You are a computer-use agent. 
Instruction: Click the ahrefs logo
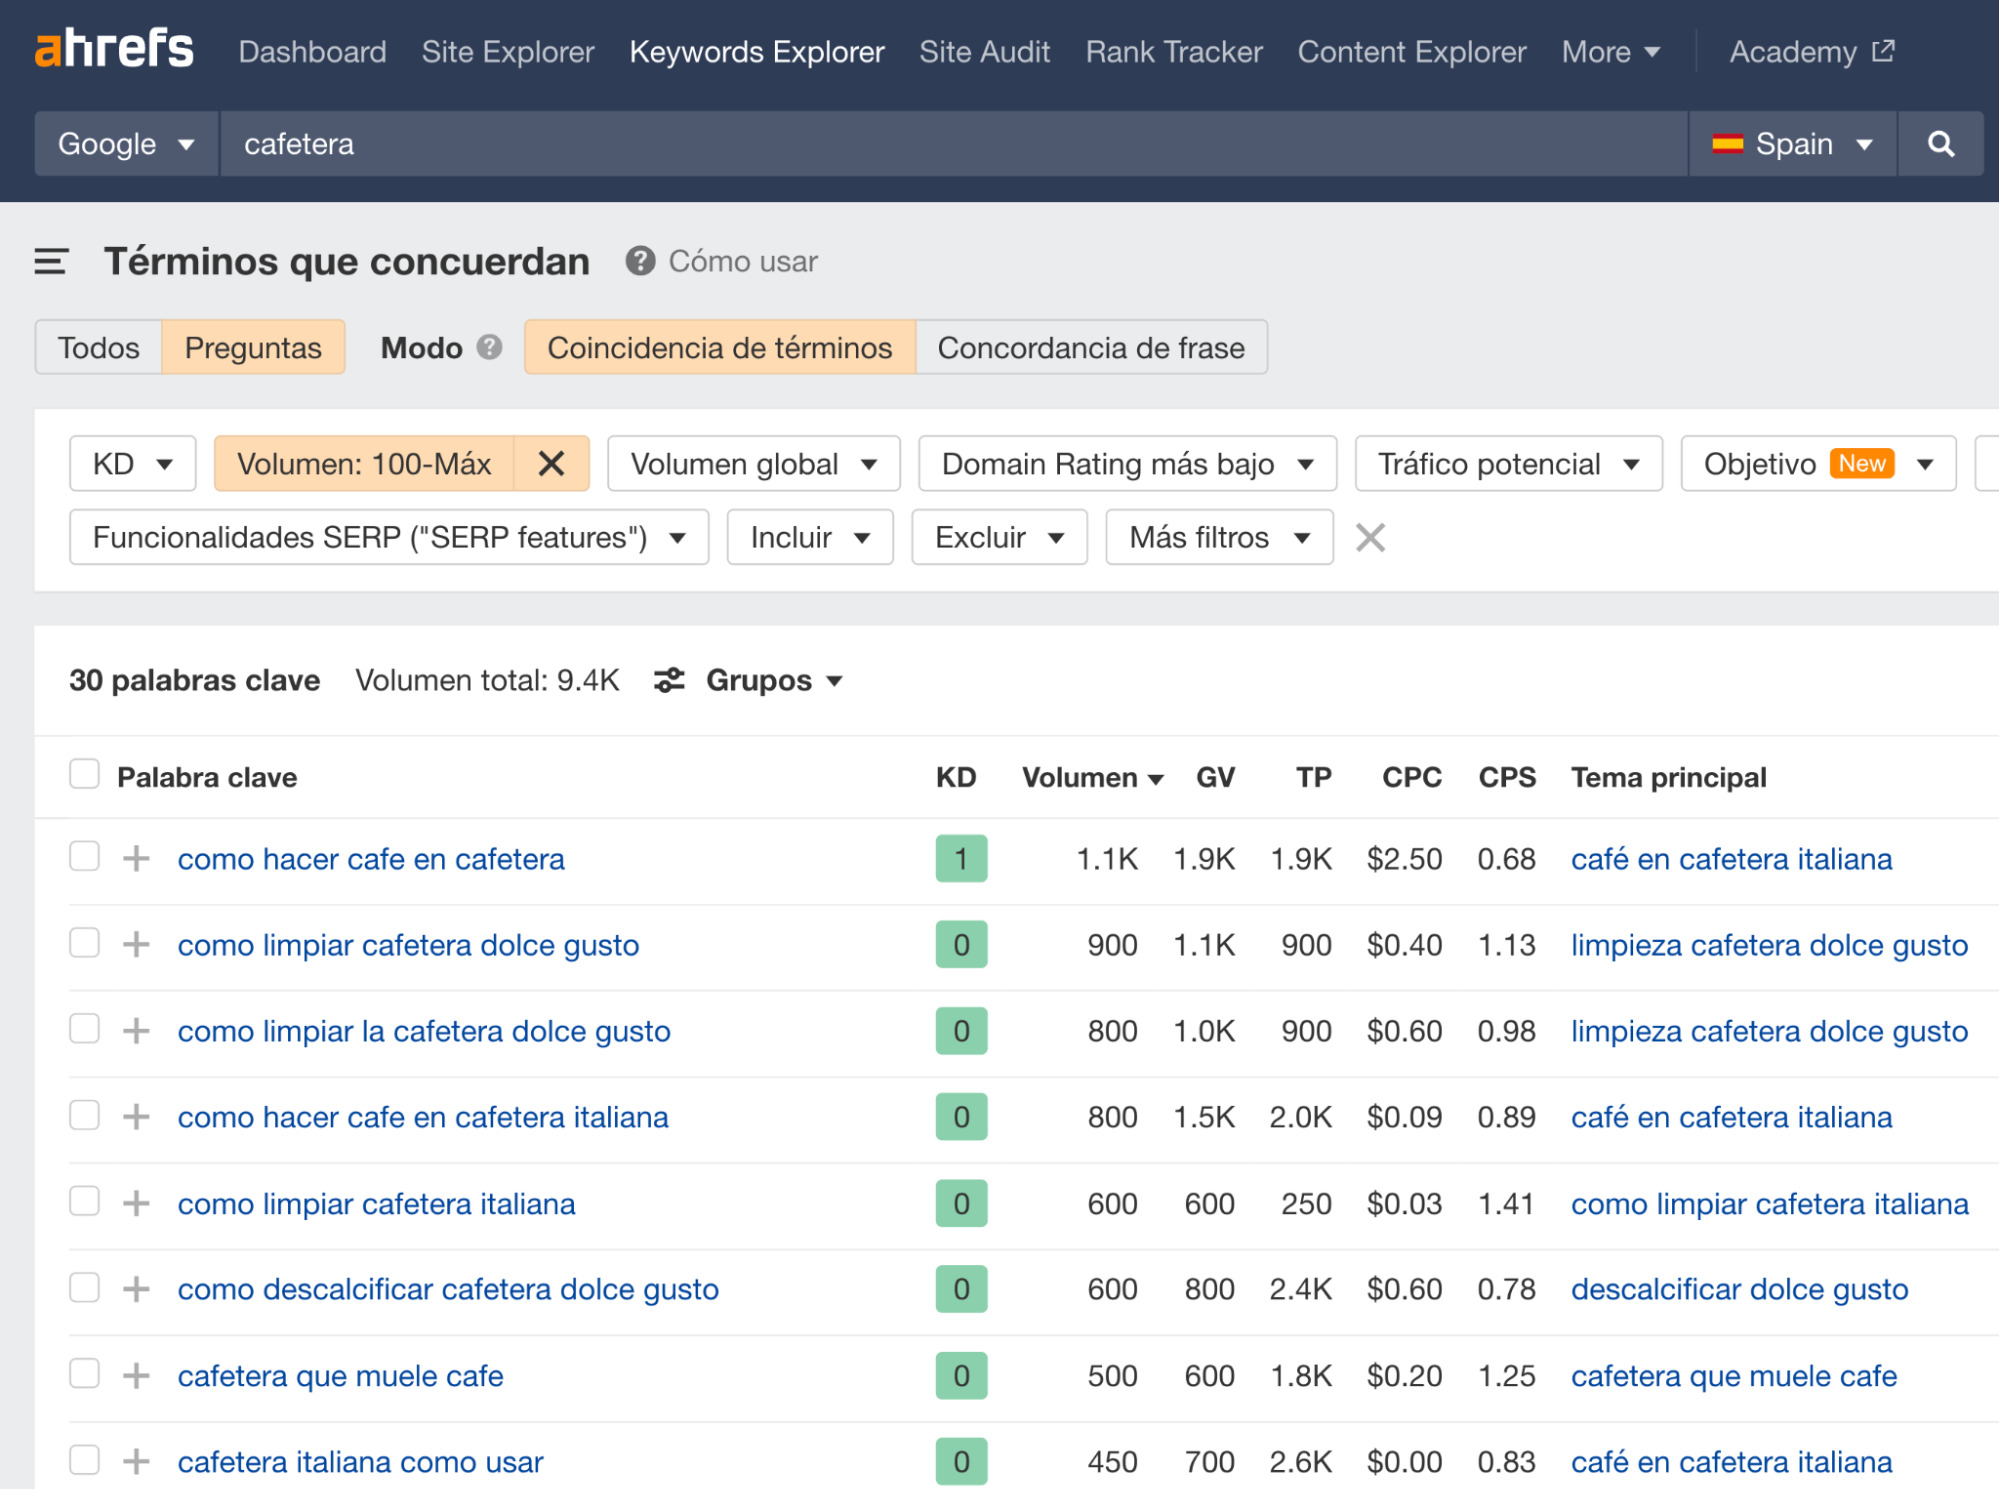coord(113,48)
